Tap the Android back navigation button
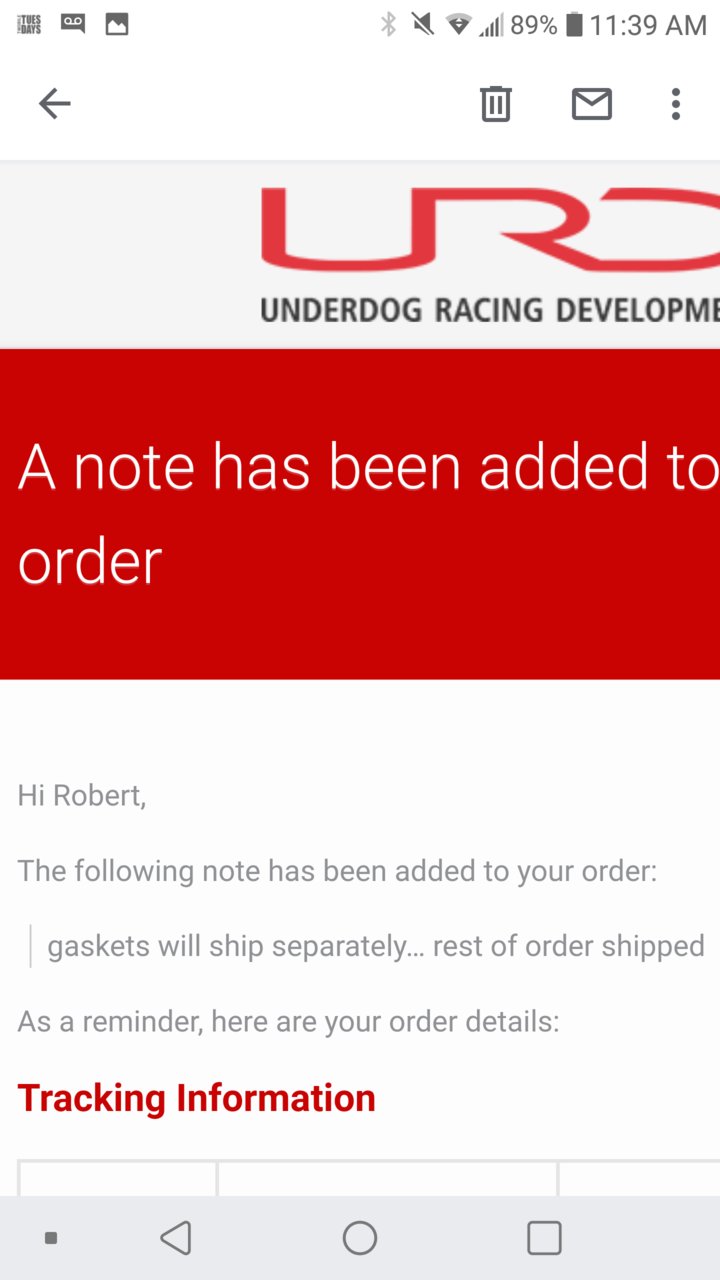The image size is (720, 1280). 176,1238
